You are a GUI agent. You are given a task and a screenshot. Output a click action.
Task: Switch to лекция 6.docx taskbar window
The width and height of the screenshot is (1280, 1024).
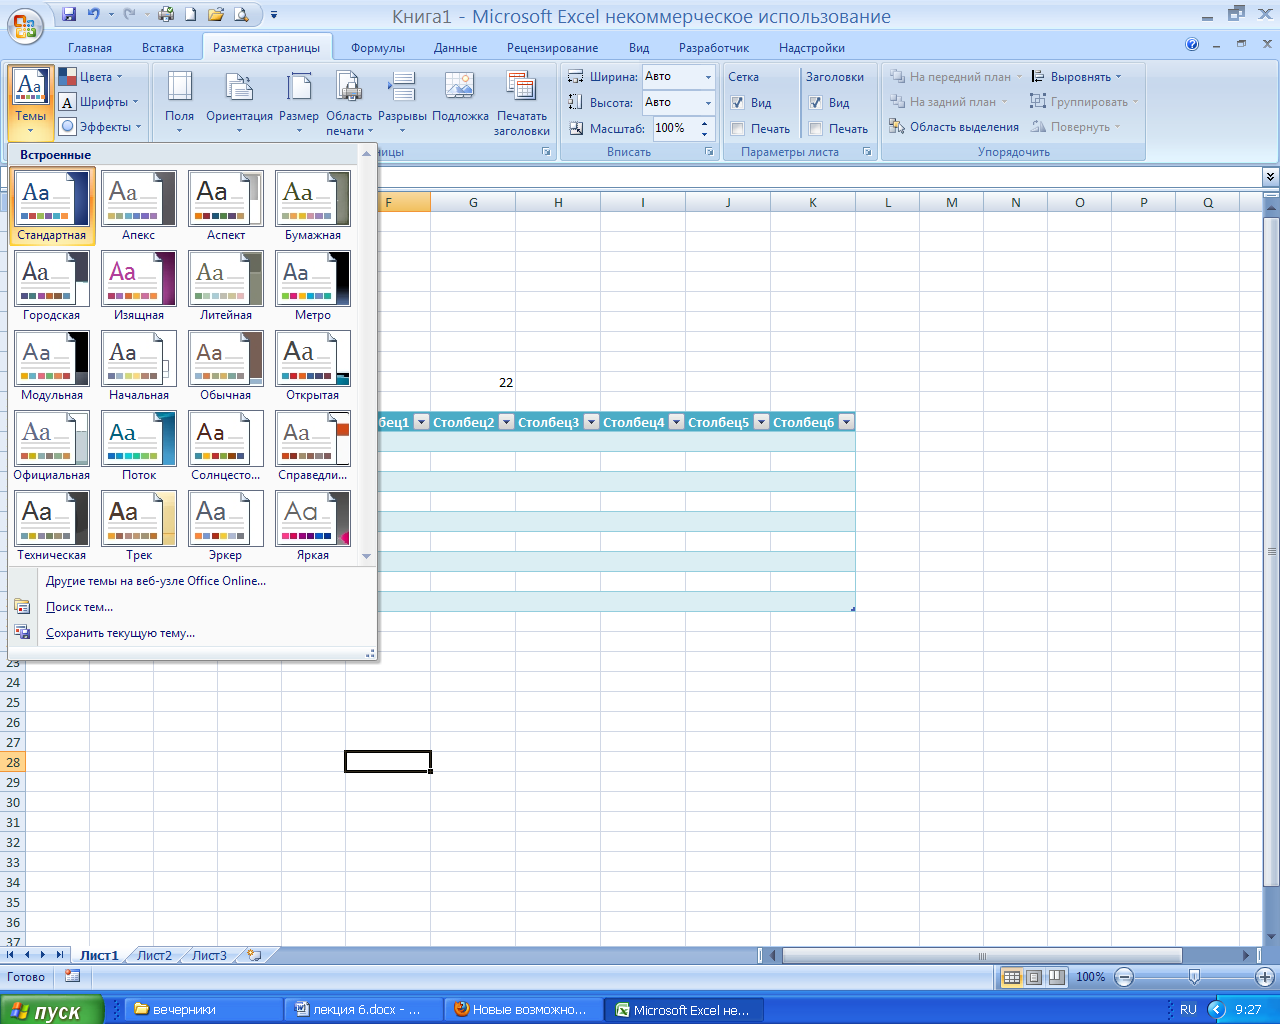coord(363,1010)
